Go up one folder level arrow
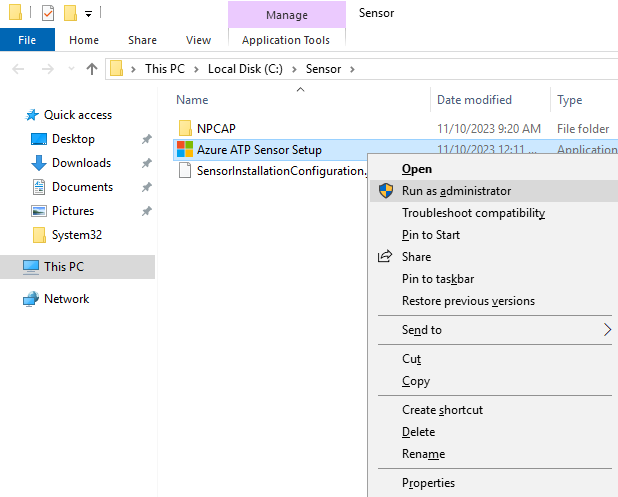Image resolution: width=618 pixels, height=497 pixels. (x=92, y=69)
